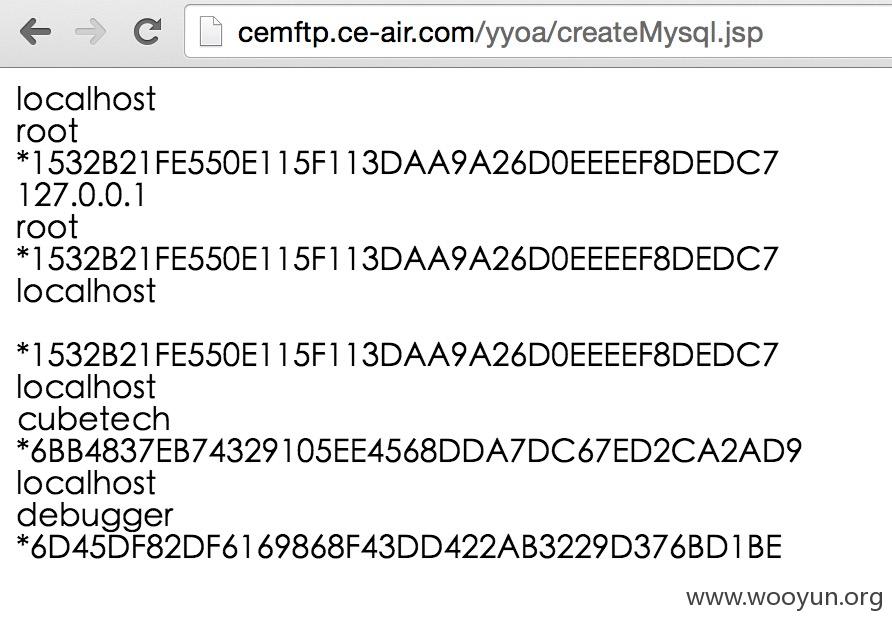Image resolution: width=892 pixels, height=626 pixels.
Task: Click the *6D45DF82DF61 hash line
Action: pos(399,547)
